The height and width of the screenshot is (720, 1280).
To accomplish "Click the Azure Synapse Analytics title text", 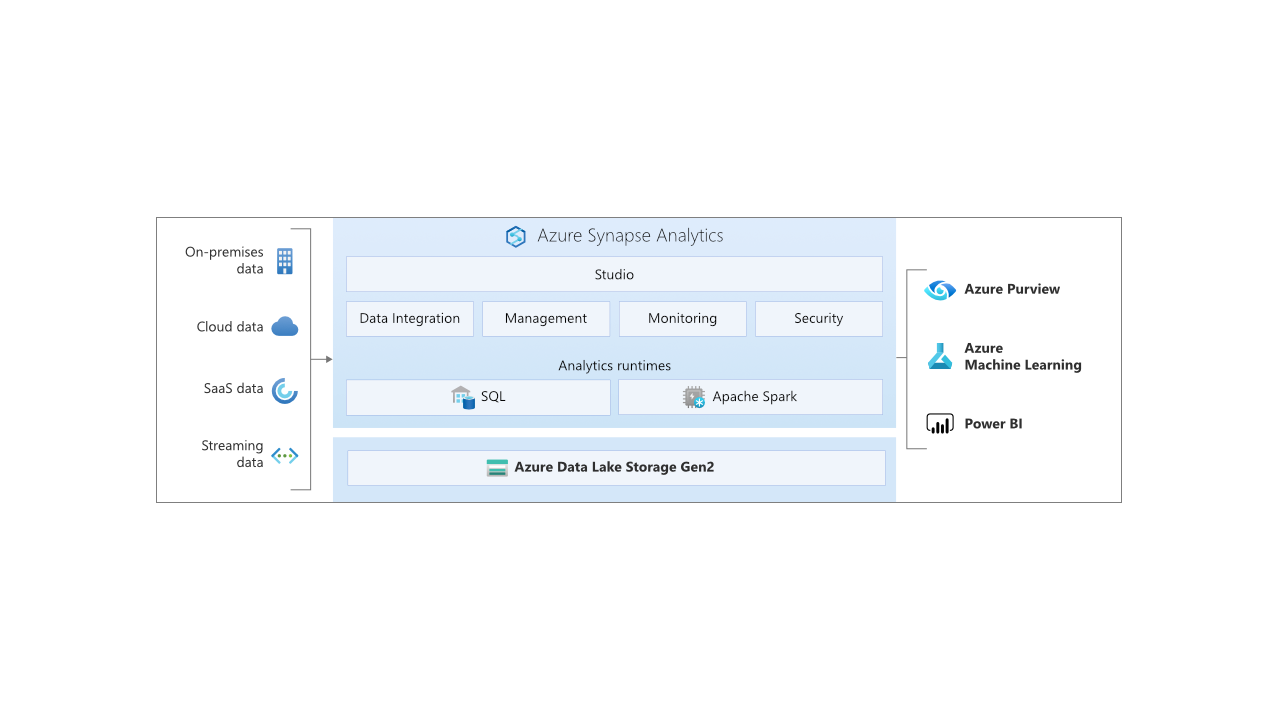I will [630, 236].
